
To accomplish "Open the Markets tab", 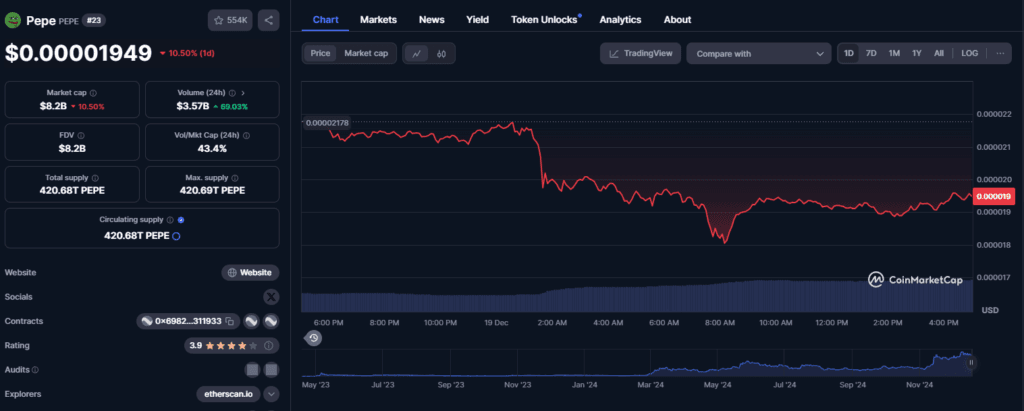I will click(x=378, y=20).
